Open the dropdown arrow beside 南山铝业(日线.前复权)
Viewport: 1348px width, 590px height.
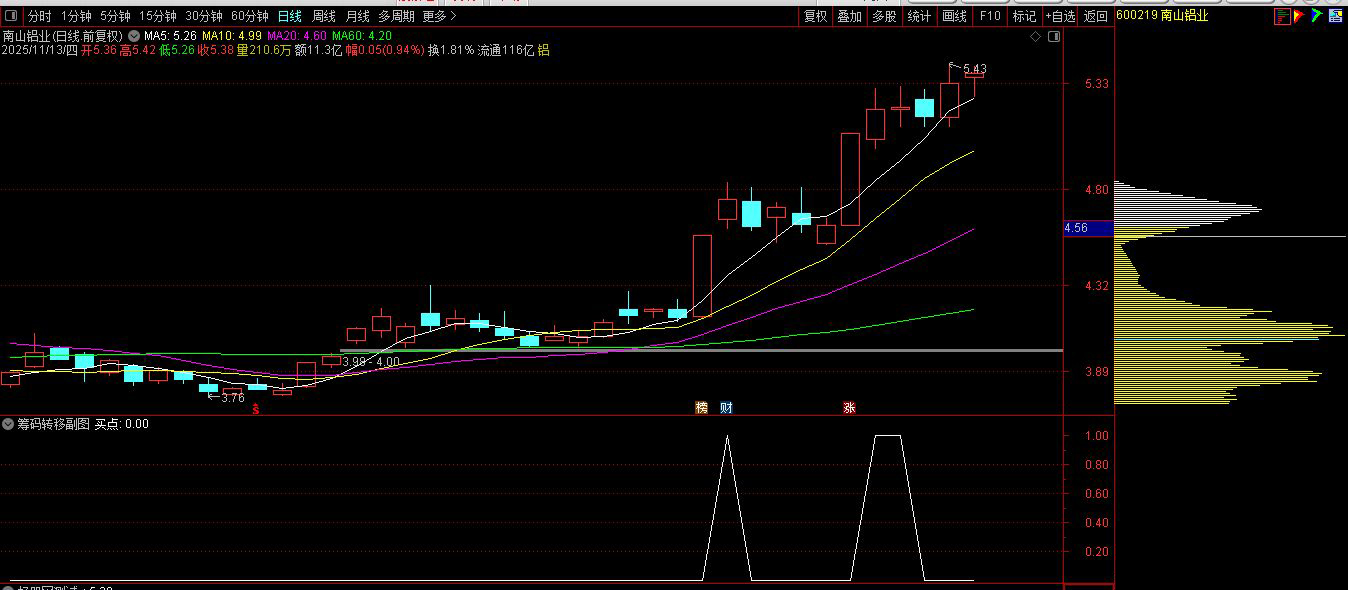134,36
